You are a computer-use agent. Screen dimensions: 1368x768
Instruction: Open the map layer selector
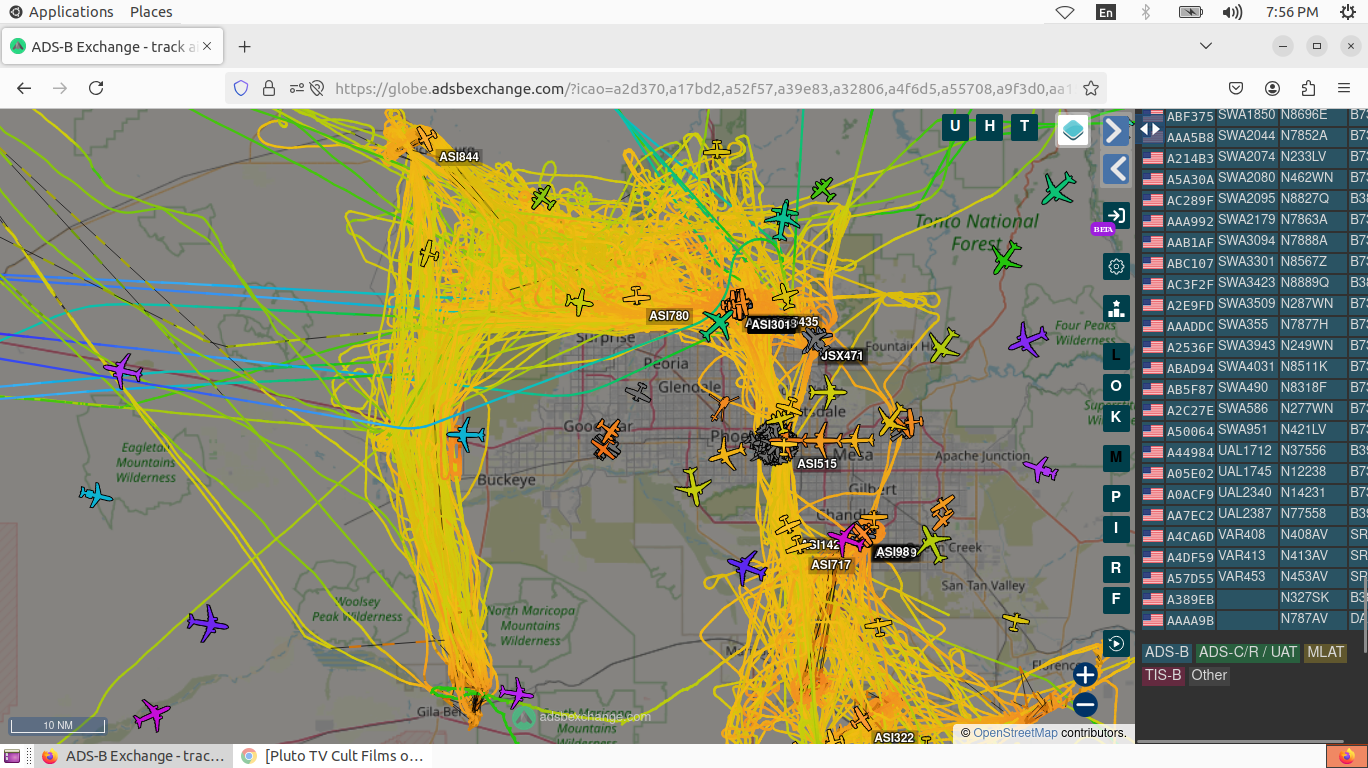click(x=1073, y=129)
